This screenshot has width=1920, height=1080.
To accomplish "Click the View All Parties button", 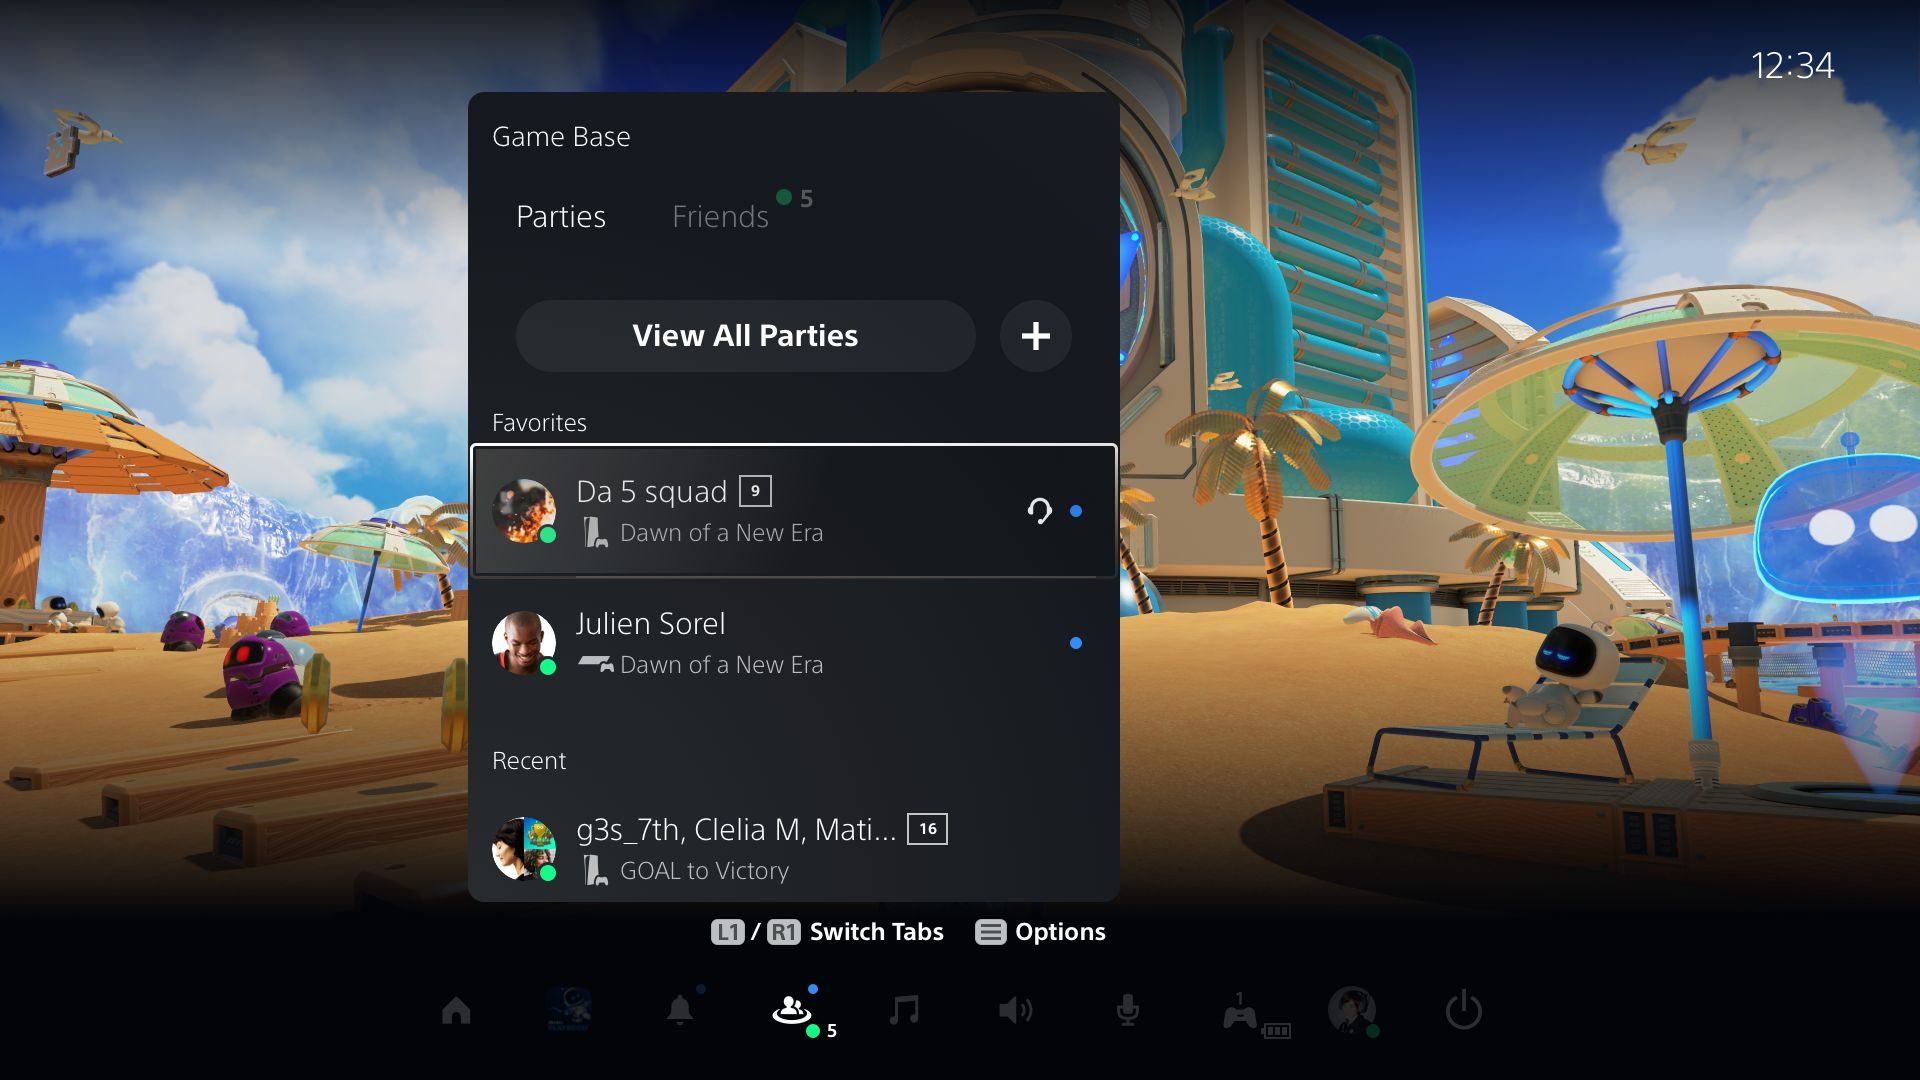I will pyautogui.click(x=745, y=335).
